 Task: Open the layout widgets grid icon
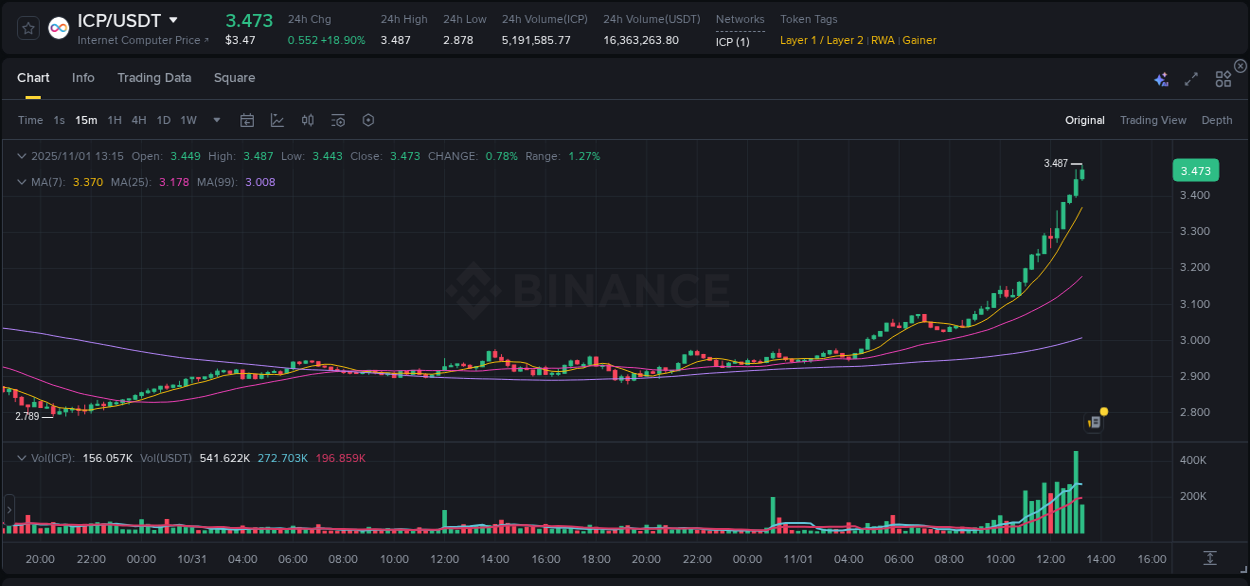pos(1222,77)
